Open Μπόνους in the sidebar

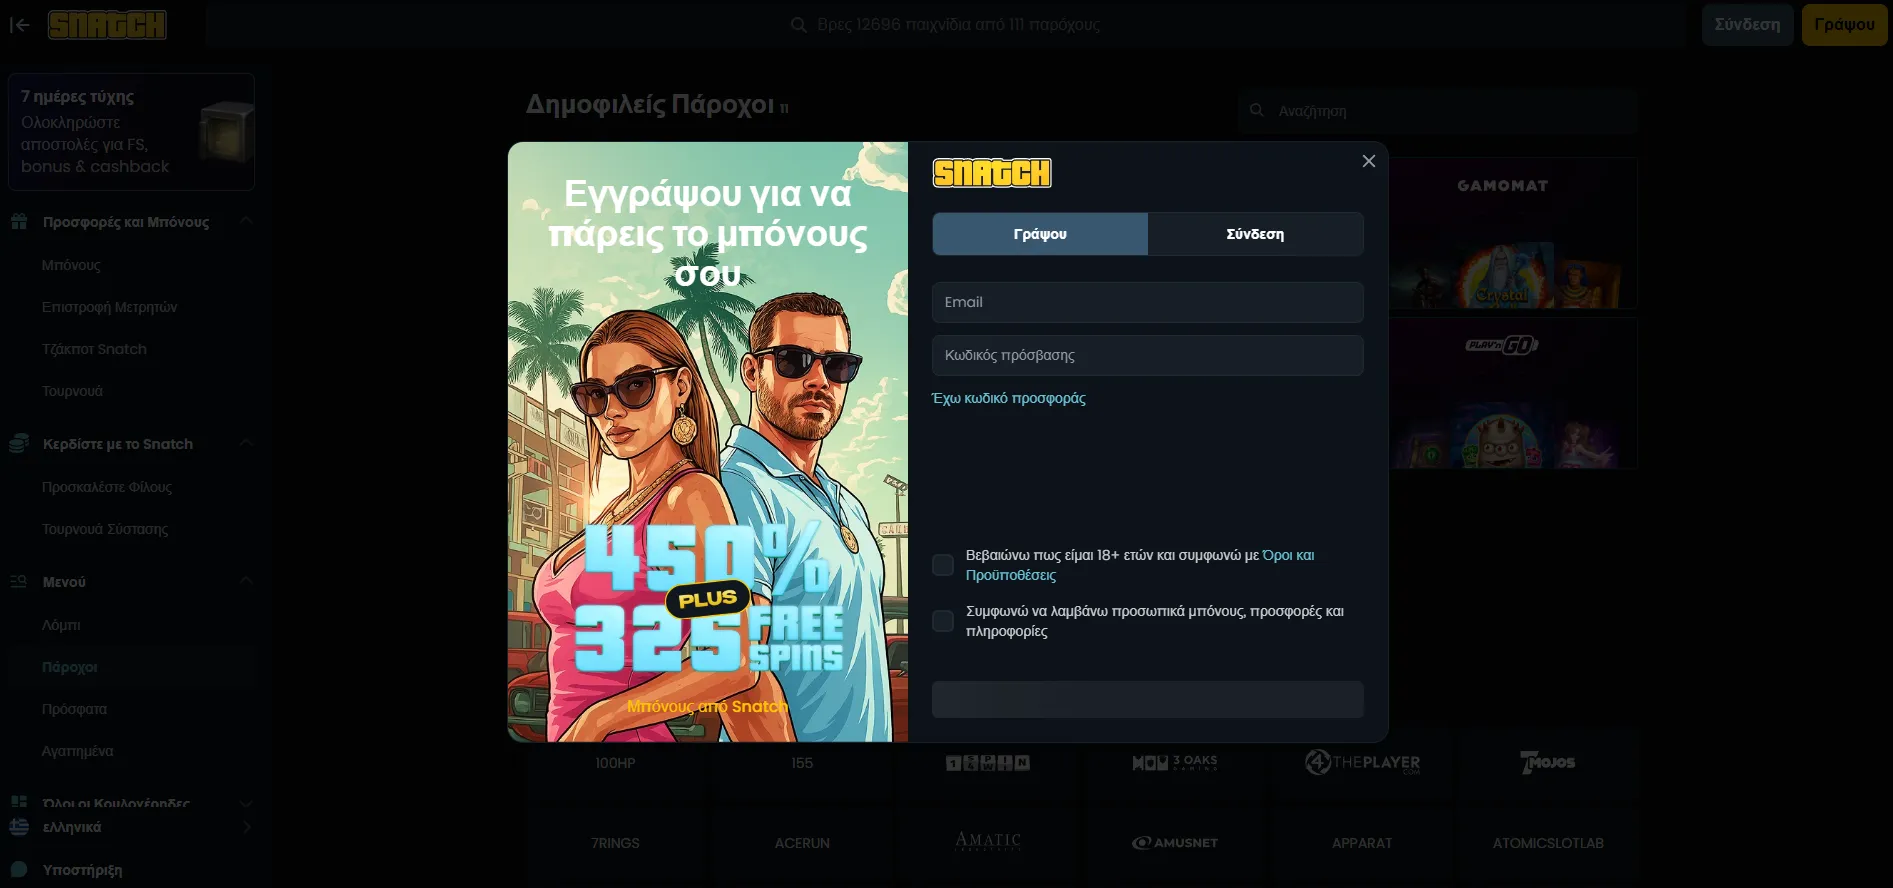(71, 265)
